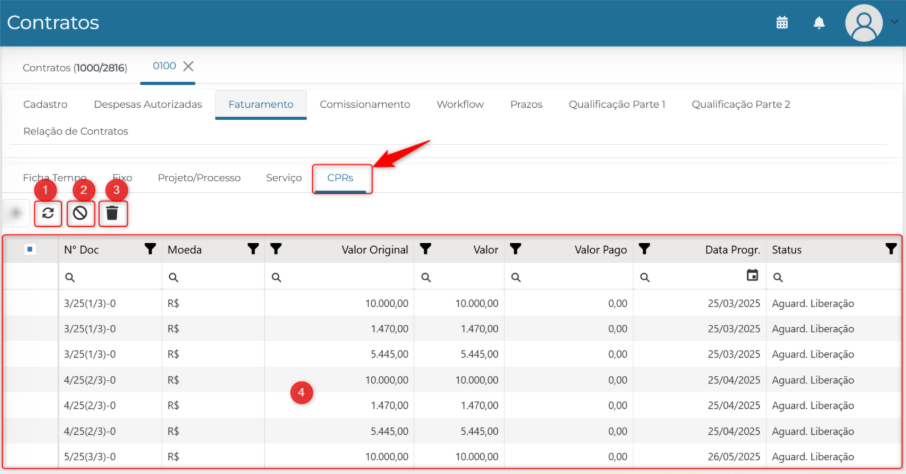Image resolution: width=906 pixels, height=474 pixels.
Task: Close the 0100 contract tab
Action: coord(188,66)
